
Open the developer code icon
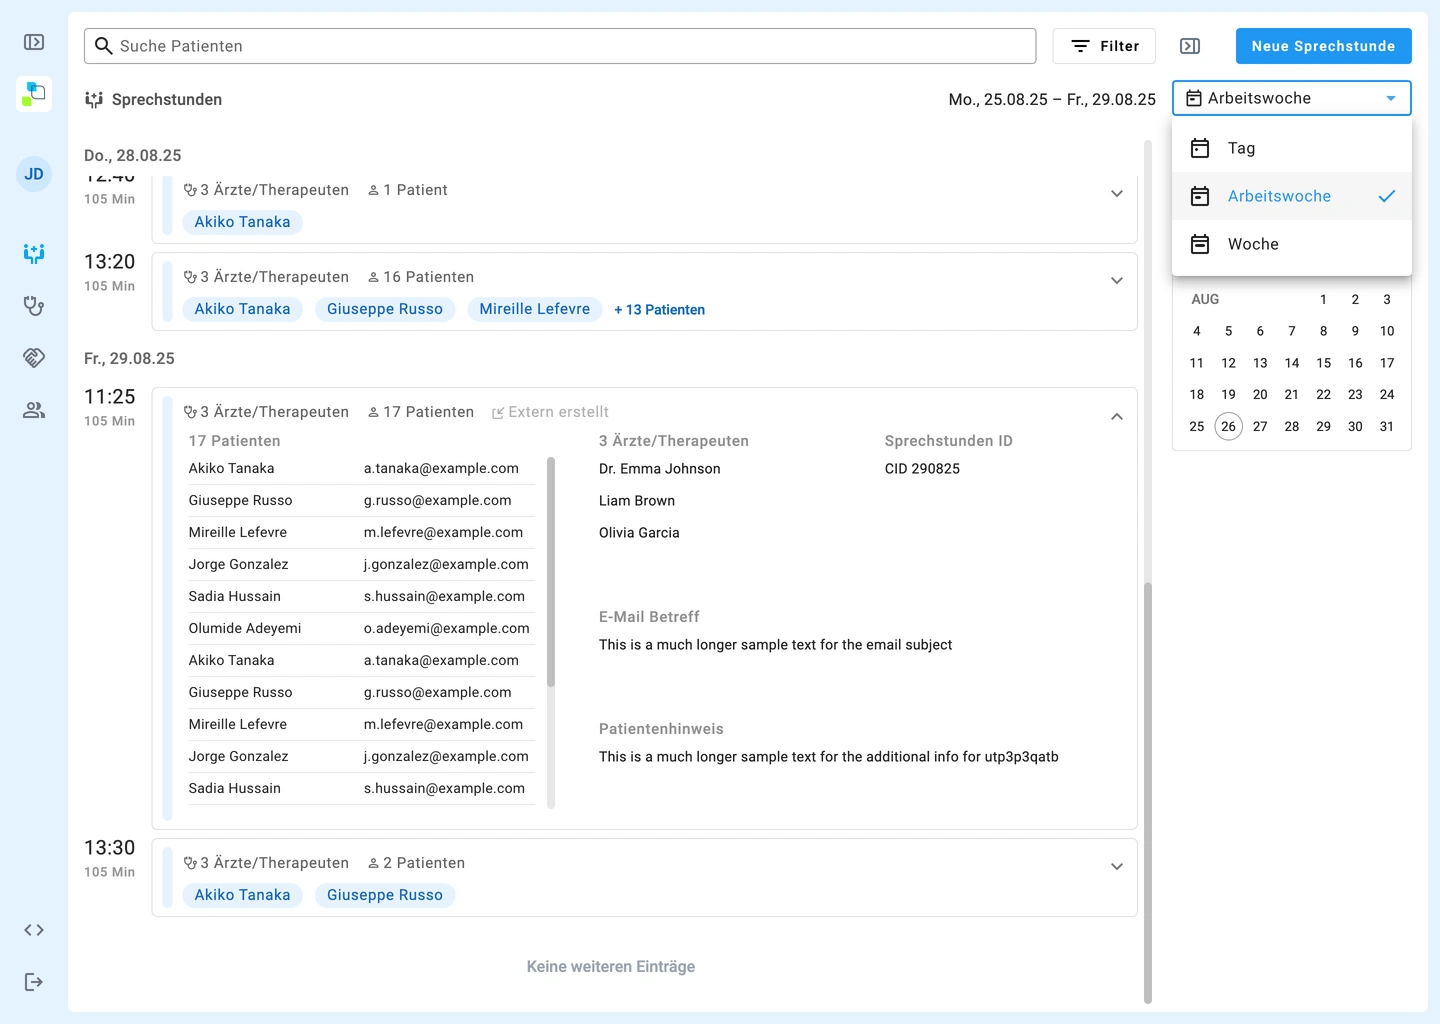tap(34, 930)
